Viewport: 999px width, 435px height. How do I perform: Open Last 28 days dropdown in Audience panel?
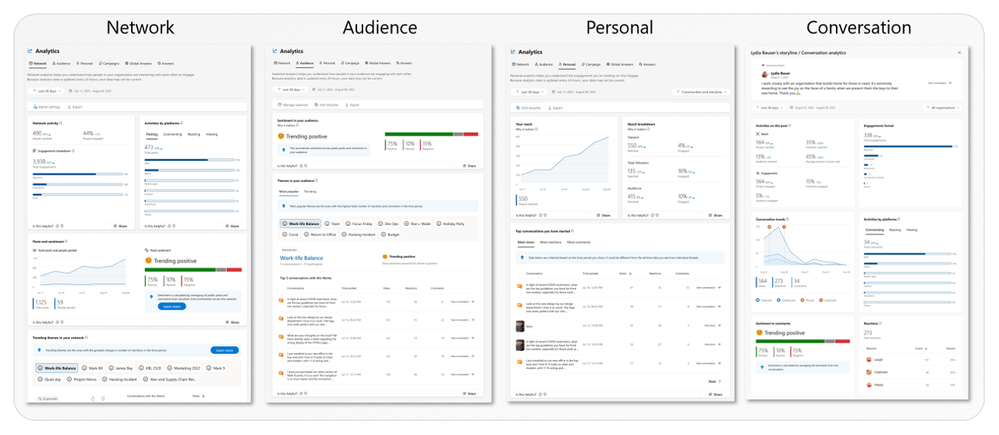pos(291,89)
